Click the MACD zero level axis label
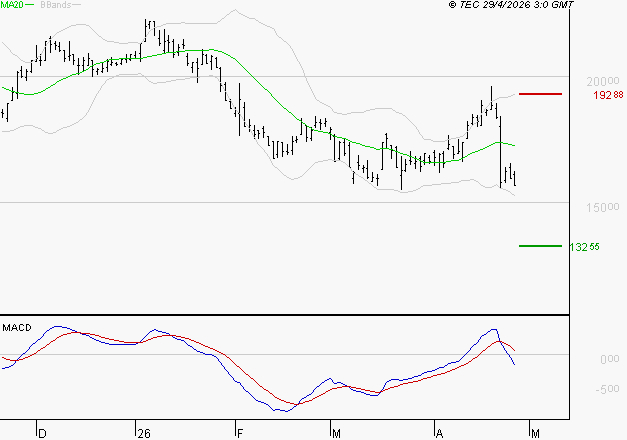Viewport: 627px width, 440px height. click(609, 359)
